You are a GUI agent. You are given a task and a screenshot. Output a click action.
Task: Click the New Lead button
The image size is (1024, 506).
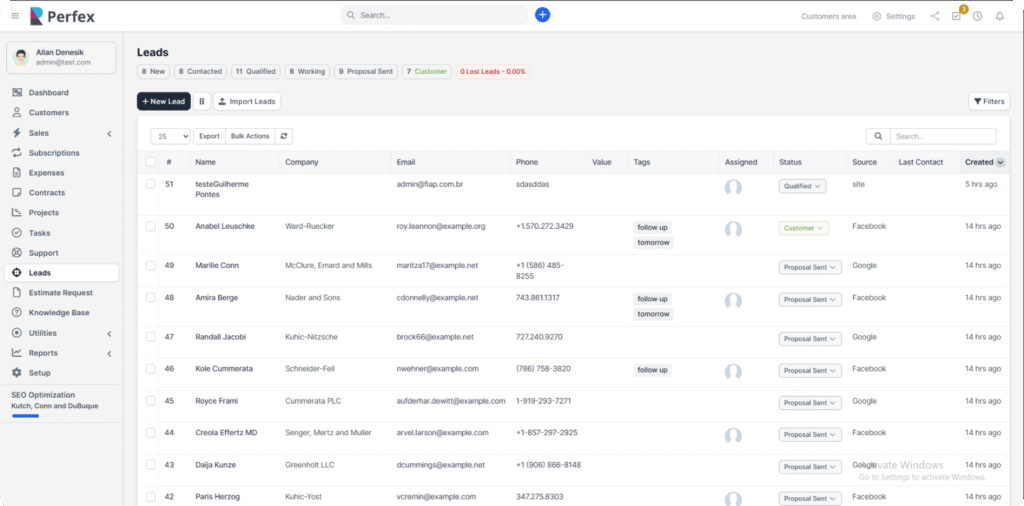[x=164, y=101]
